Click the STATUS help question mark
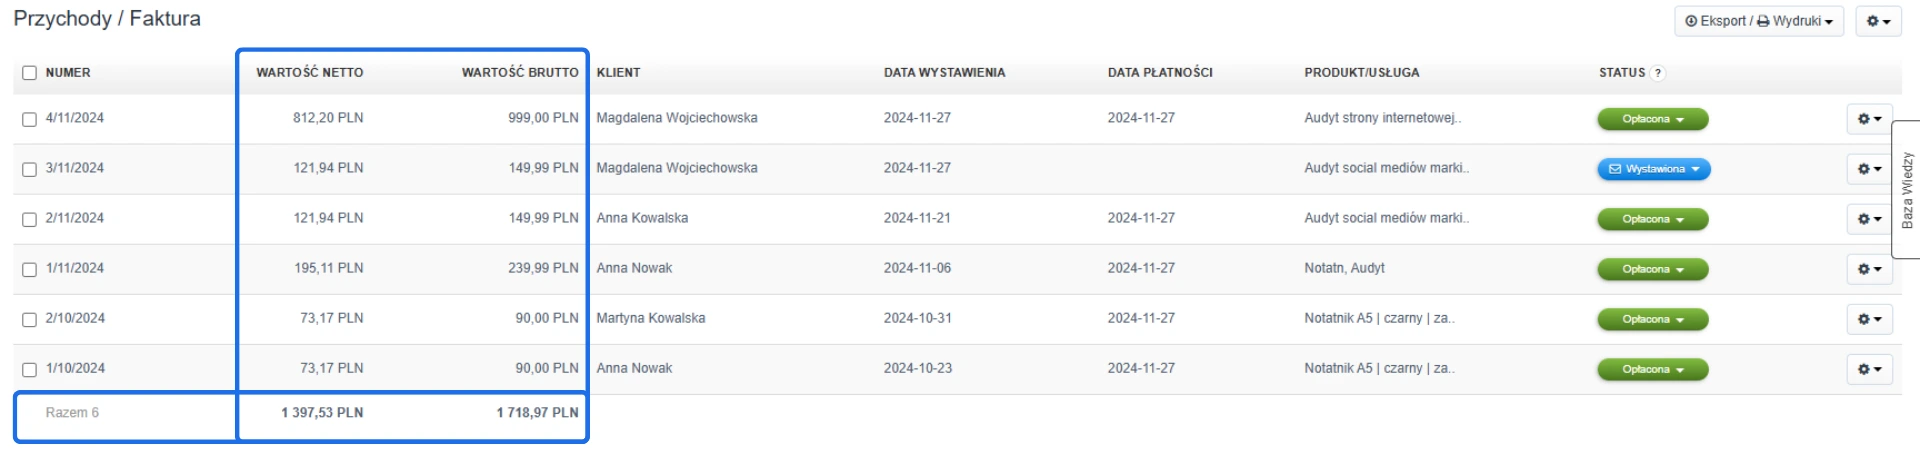The height and width of the screenshot is (457, 1920). click(x=1658, y=73)
